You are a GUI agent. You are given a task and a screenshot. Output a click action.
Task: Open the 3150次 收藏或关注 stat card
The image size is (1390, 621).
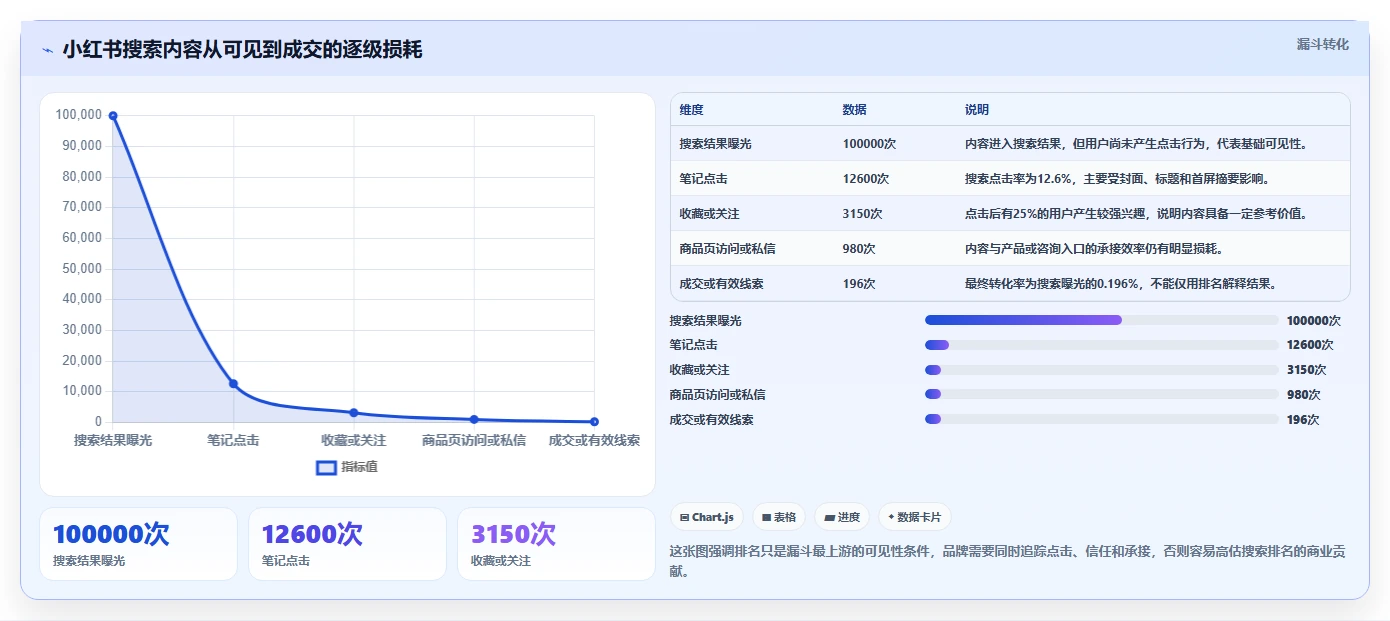pyautogui.click(x=556, y=544)
